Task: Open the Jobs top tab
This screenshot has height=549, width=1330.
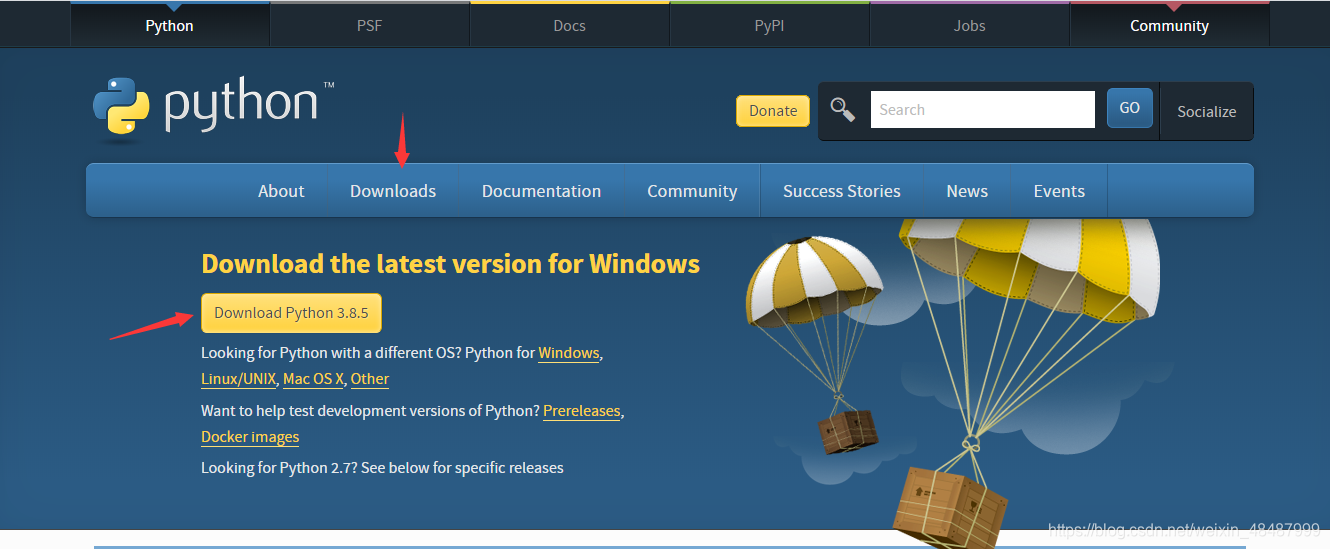Action: 969,25
